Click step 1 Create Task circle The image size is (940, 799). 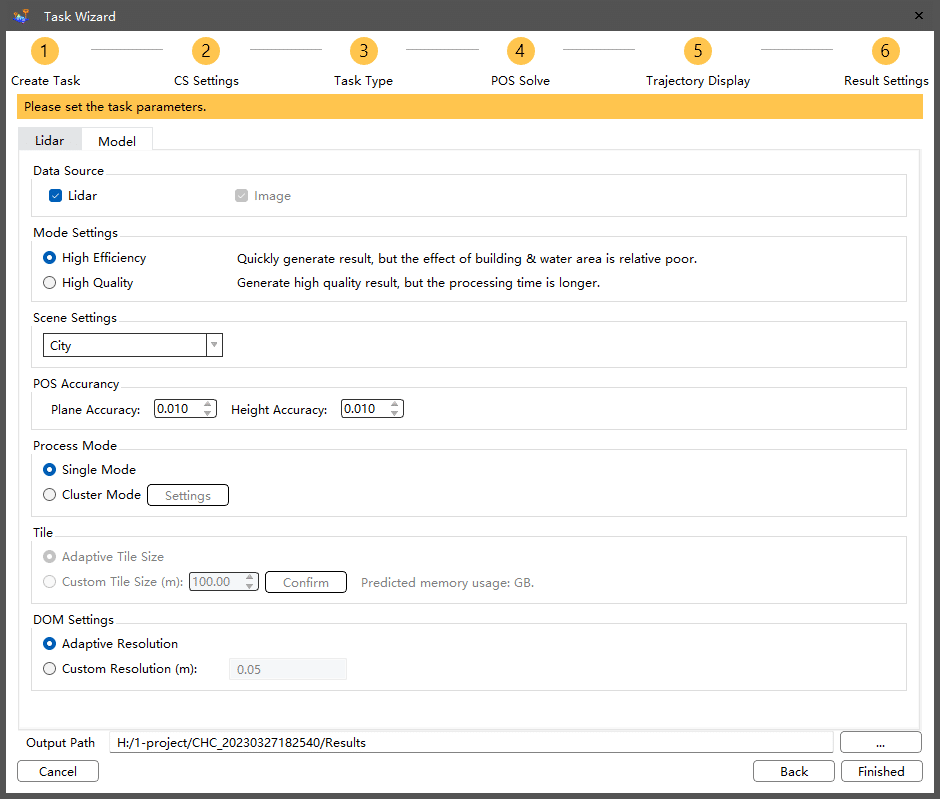click(x=45, y=51)
